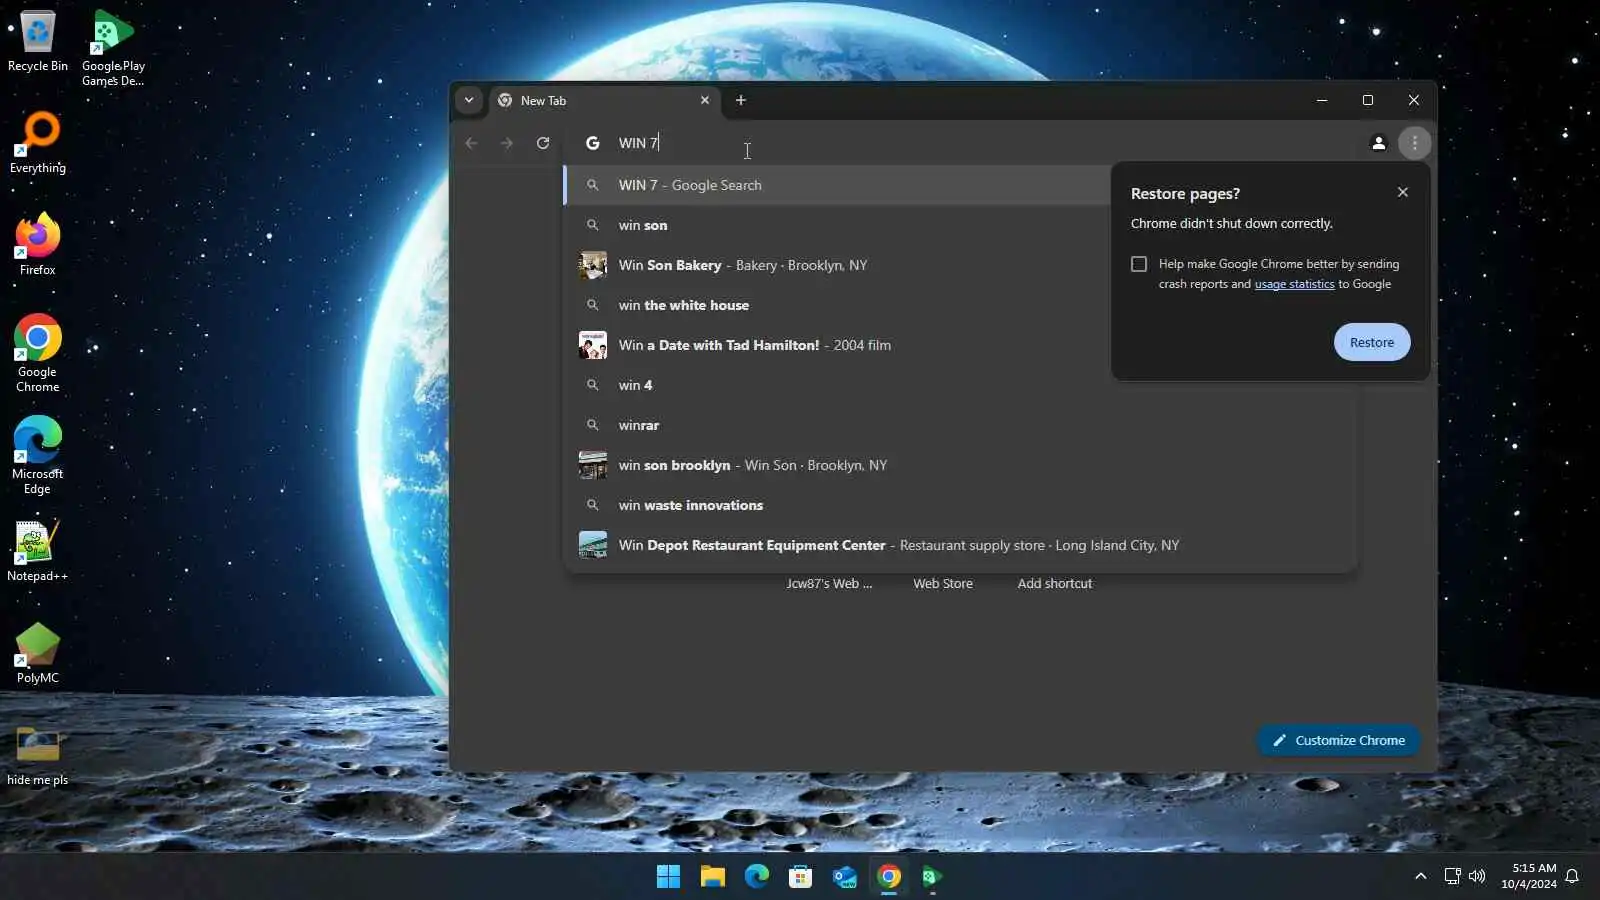Image resolution: width=1600 pixels, height=900 pixels.
Task: Click the Add shortcut tile
Action: [x=1054, y=583]
